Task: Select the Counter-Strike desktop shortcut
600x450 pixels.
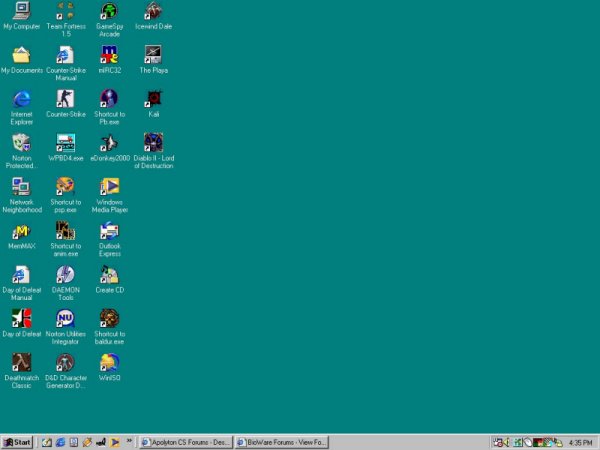Action: [65, 99]
